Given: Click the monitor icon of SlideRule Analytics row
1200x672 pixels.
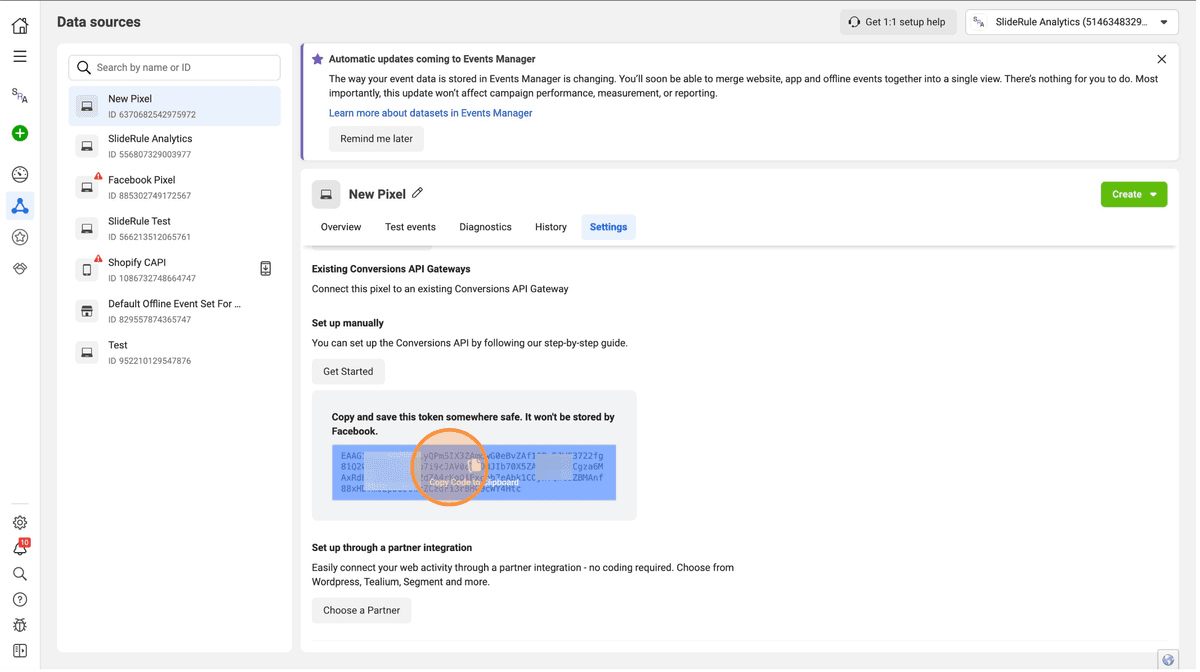Looking at the screenshot, I should point(87,147).
